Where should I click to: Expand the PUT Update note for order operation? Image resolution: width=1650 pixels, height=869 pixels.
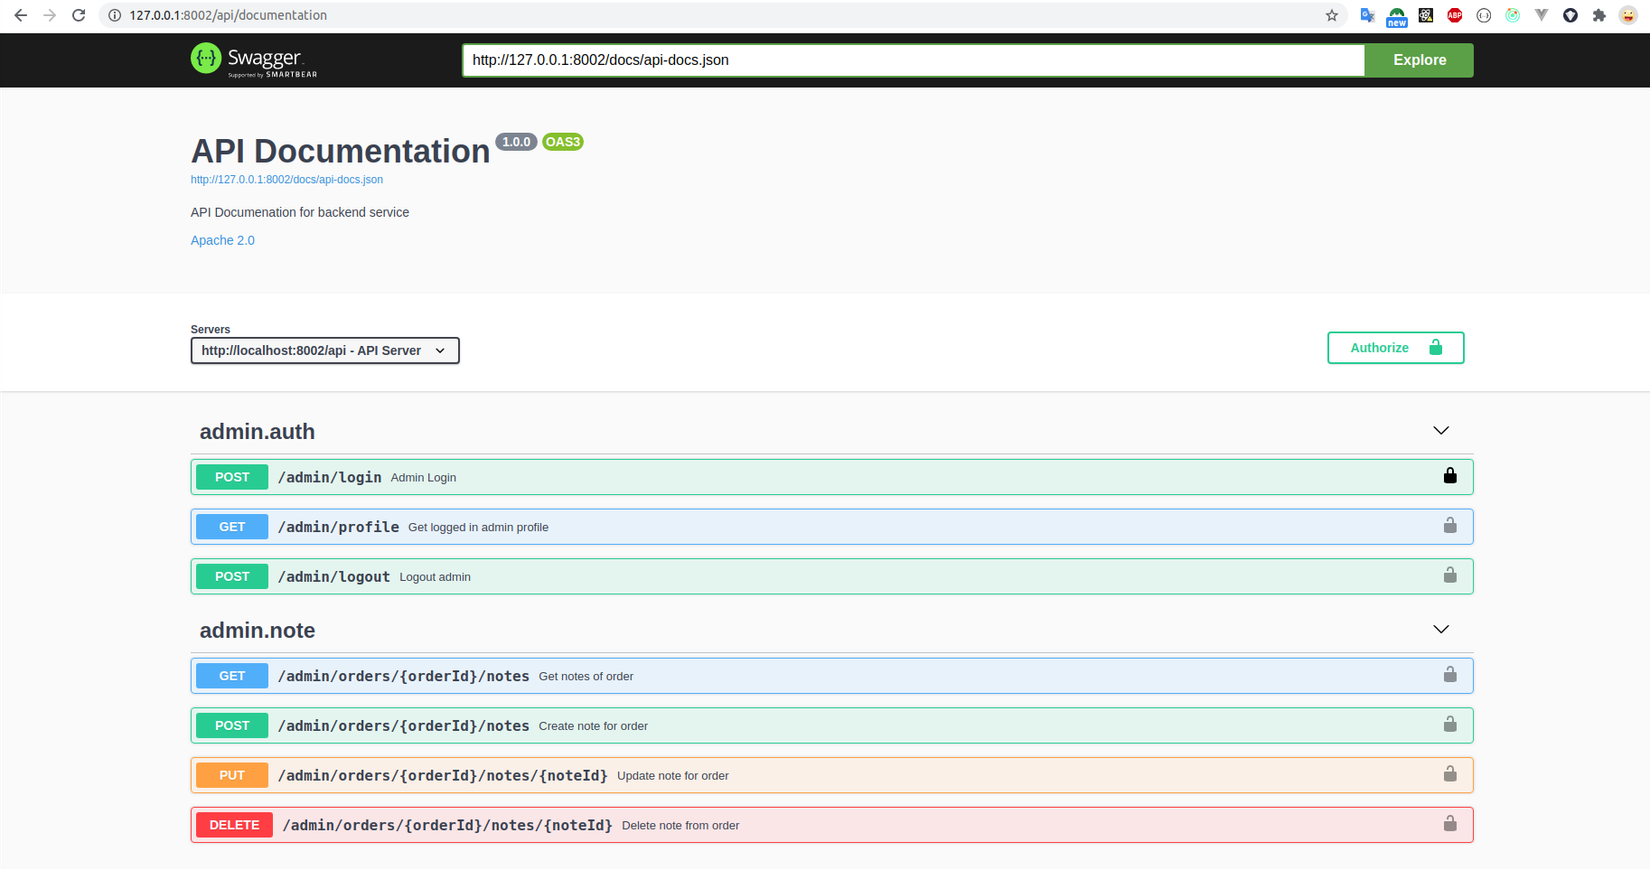pos(832,775)
